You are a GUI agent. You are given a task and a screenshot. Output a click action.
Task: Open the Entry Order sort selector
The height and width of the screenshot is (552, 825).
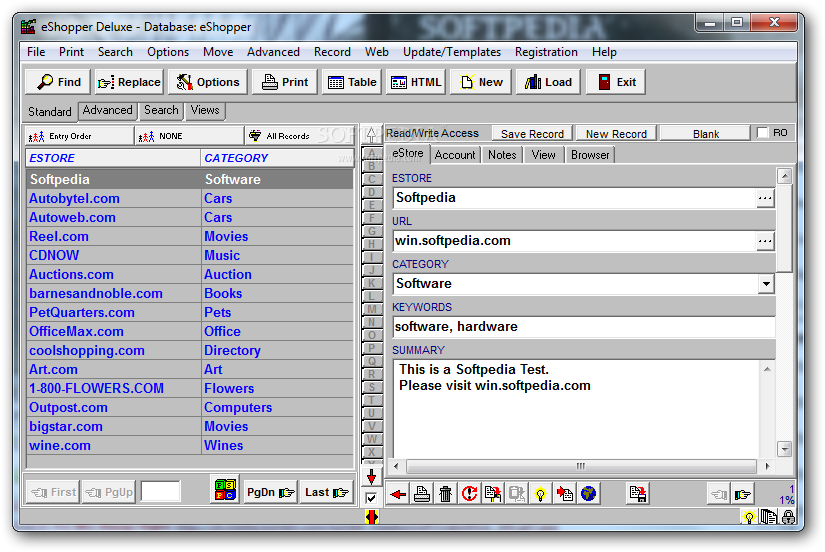79,136
